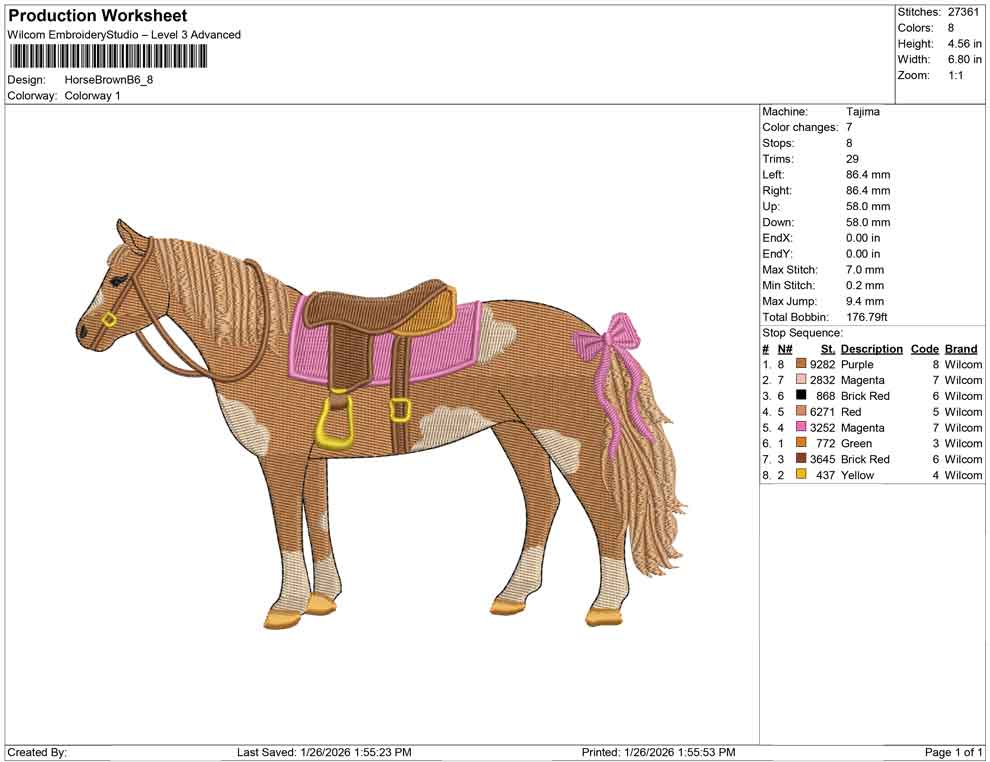Click the Purple 9282 color swatch
990x762 pixels.
(x=799, y=364)
